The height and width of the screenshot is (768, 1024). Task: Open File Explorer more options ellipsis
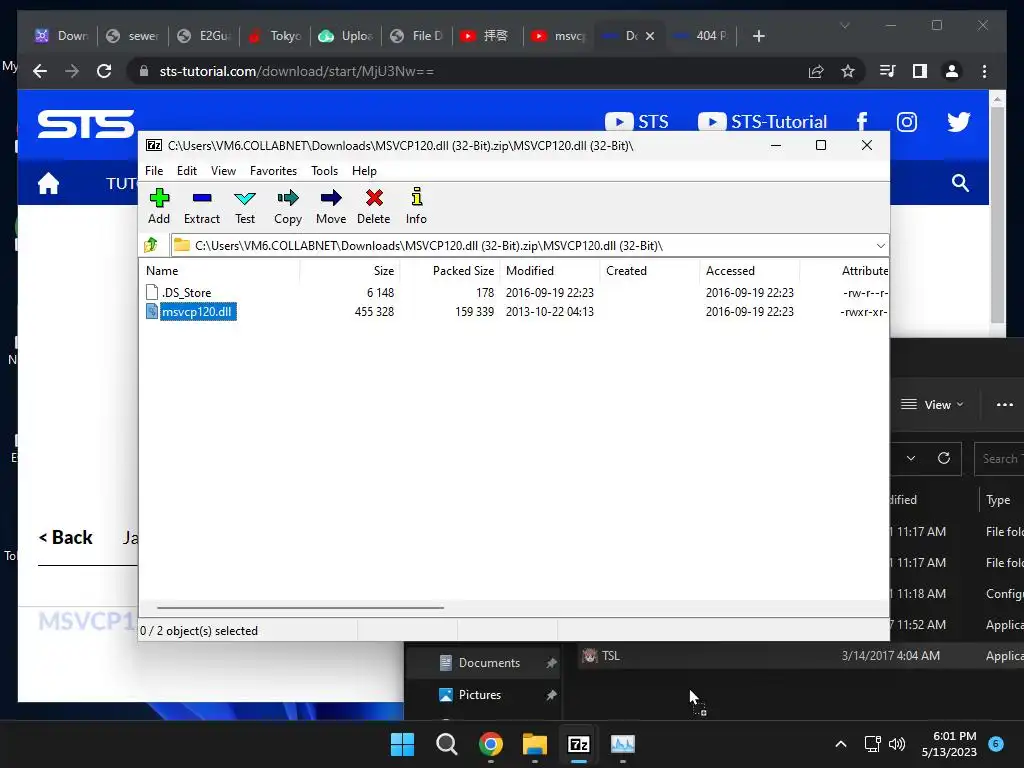pyautogui.click(x=1004, y=405)
